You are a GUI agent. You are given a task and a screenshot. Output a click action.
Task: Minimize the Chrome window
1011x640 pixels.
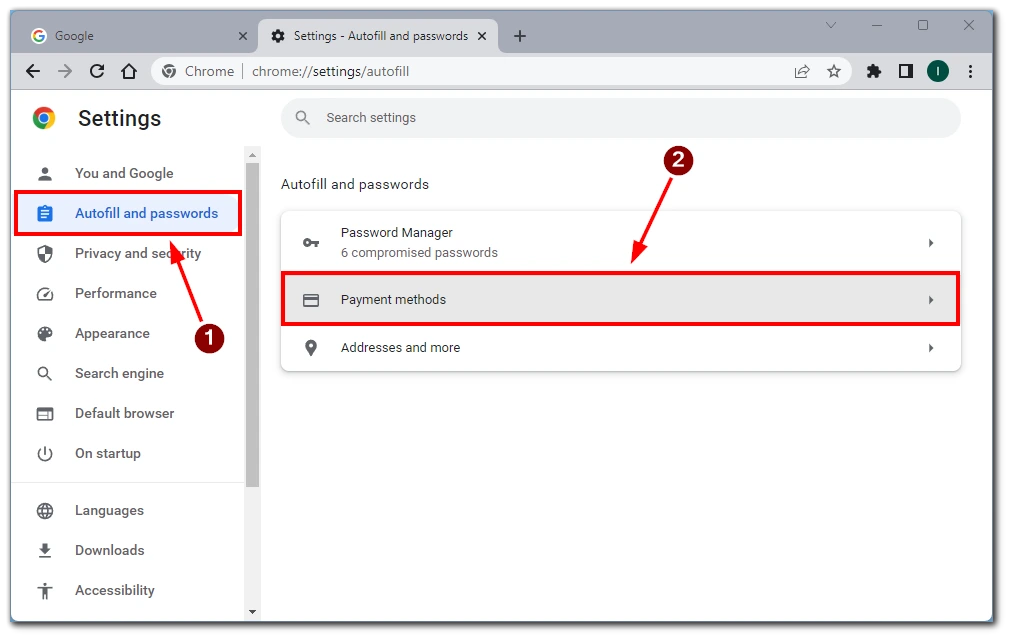point(877,25)
